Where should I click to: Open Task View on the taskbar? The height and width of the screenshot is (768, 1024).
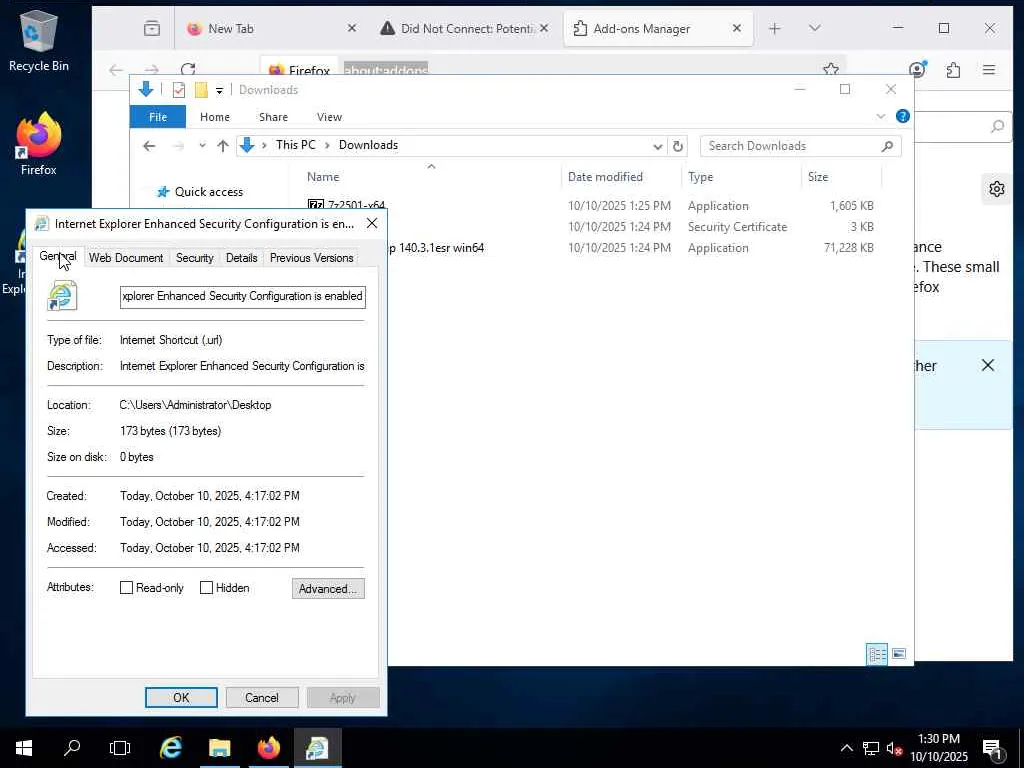[120, 748]
